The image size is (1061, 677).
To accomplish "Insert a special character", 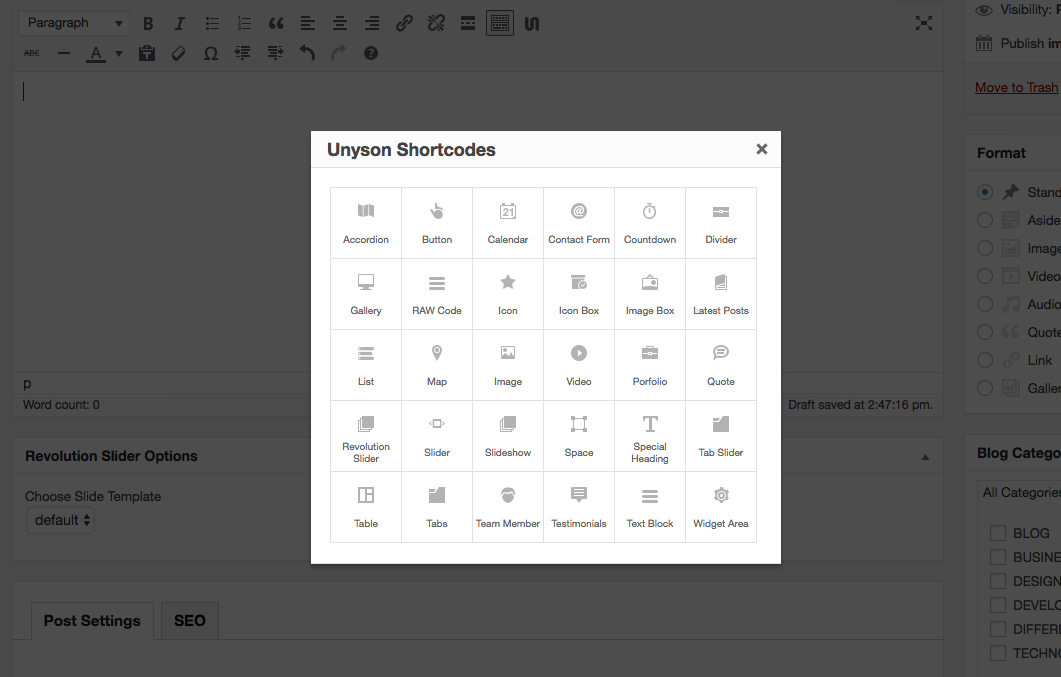I will [x=210, y=53].
